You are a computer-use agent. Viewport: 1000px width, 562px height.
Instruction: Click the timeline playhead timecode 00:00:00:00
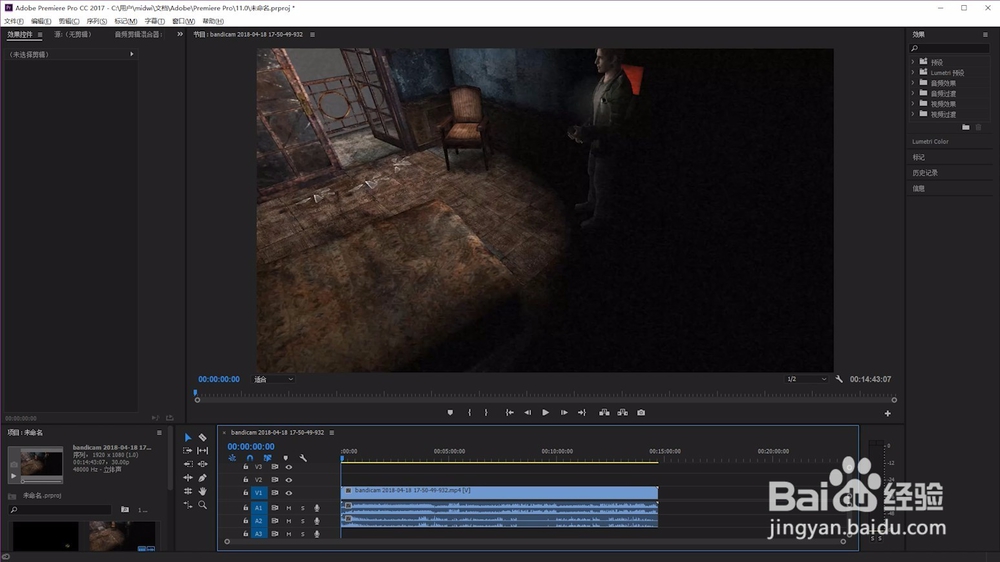(251, 447)
